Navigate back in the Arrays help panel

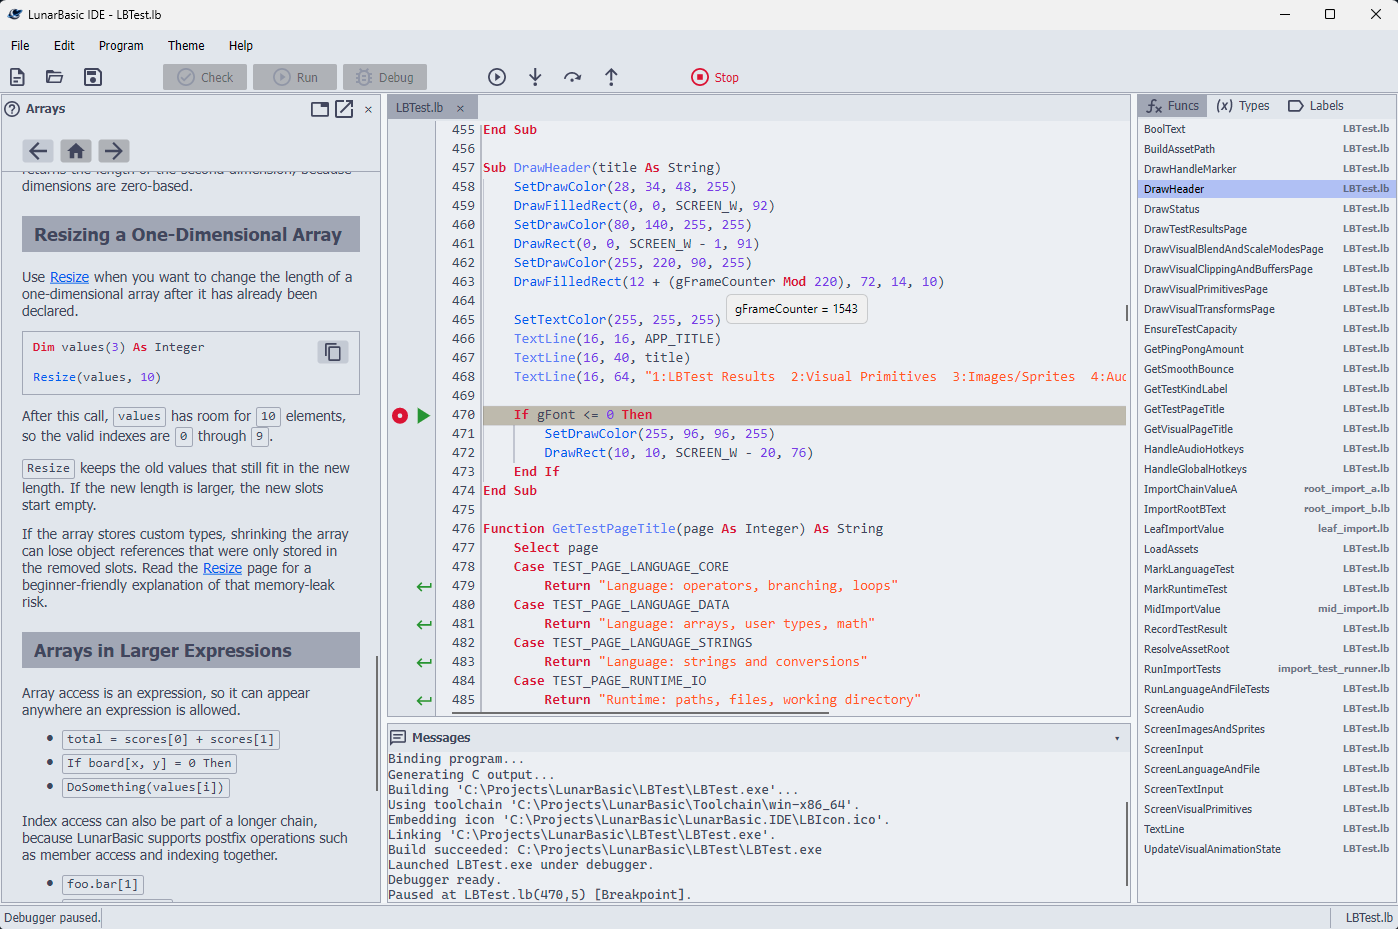click(x=37, y=150)
